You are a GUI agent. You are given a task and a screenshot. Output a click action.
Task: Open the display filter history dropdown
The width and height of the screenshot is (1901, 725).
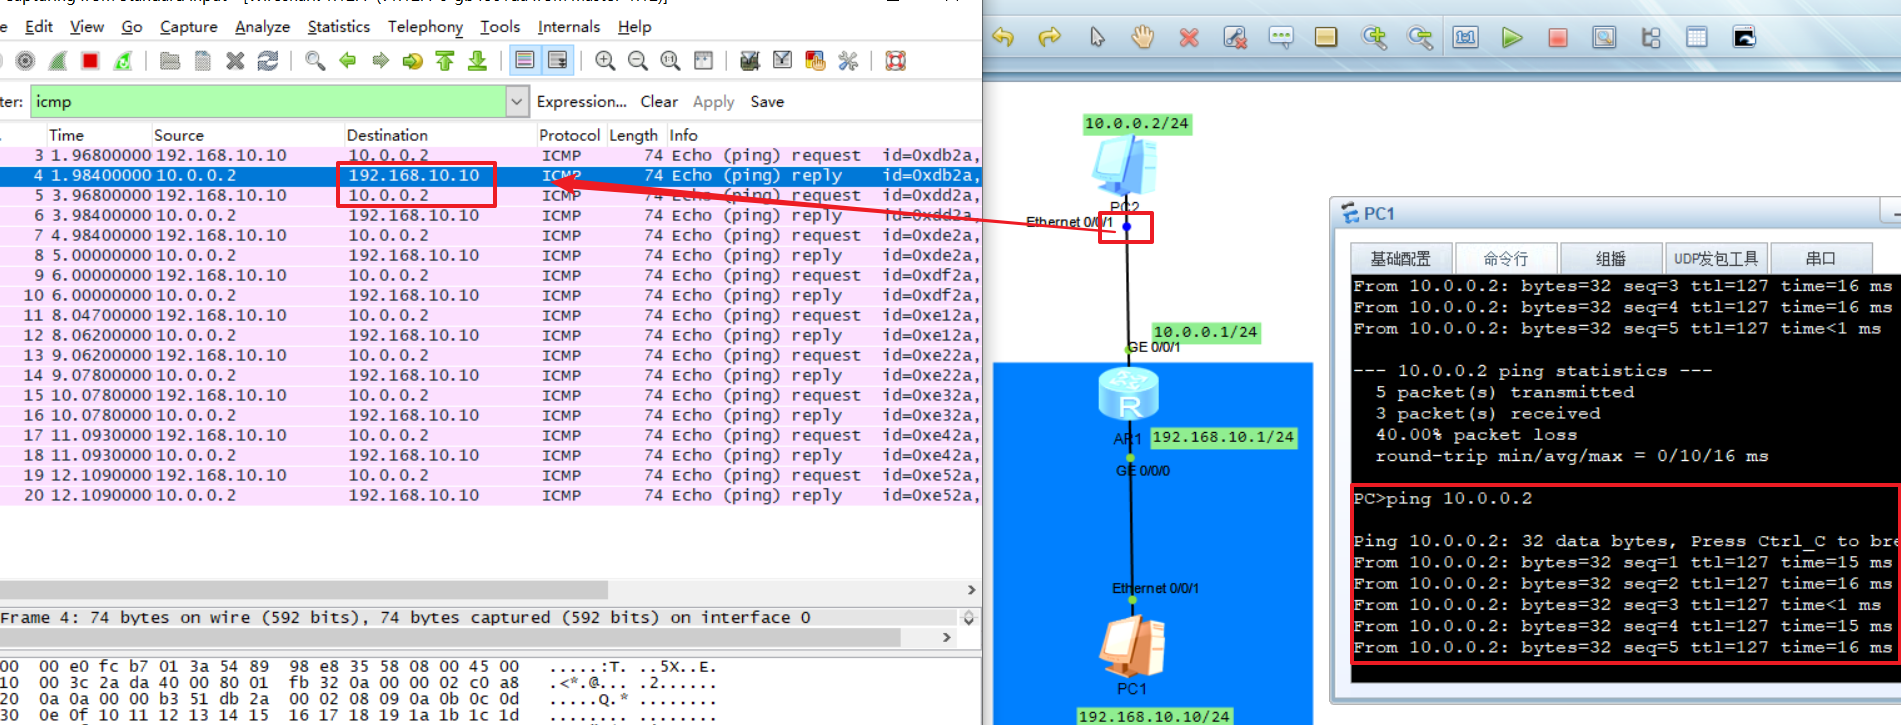click(x=517, y=101)
